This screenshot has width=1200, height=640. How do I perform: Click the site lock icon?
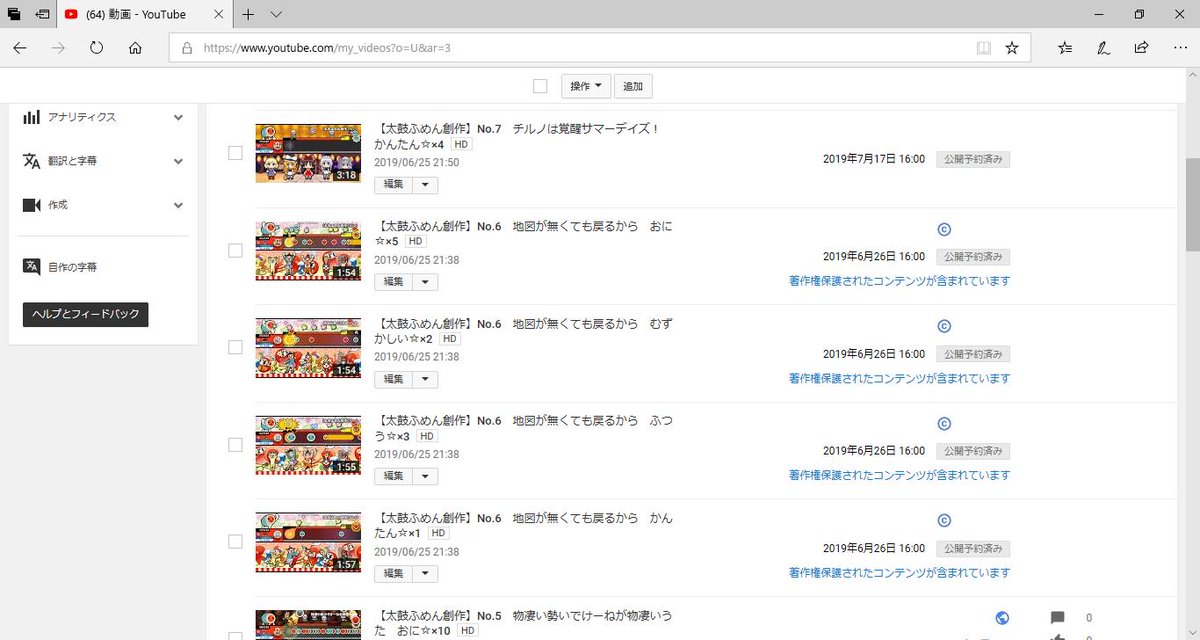point(186,48)
